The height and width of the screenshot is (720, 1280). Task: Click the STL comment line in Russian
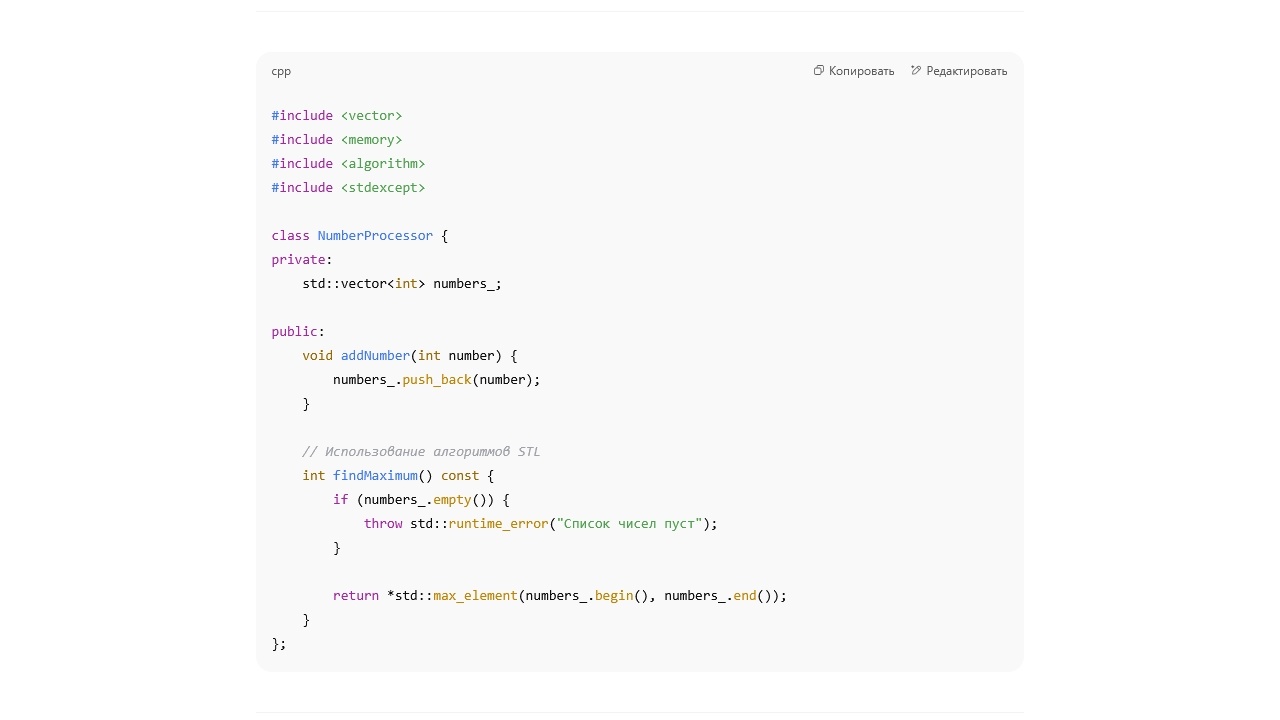pyautogui.click(x=421, y=451)
